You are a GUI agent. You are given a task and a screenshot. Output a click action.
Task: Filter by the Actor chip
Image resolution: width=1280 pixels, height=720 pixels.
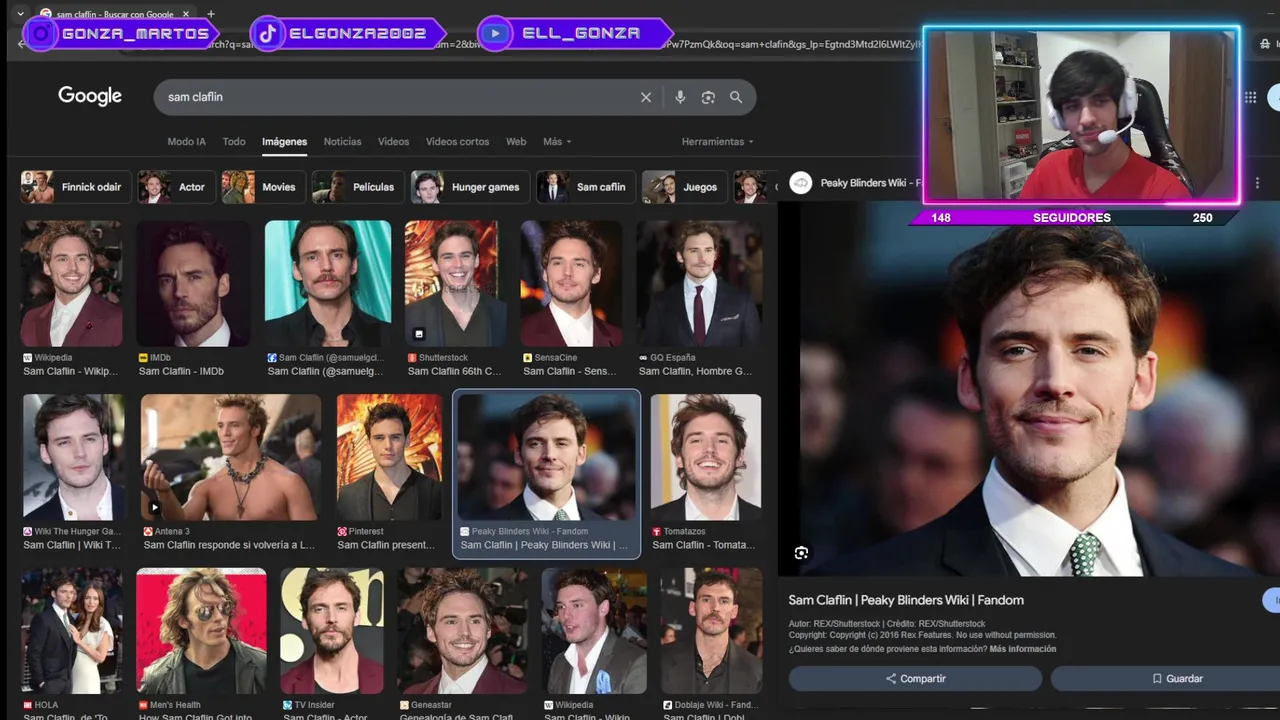[175, 187]
